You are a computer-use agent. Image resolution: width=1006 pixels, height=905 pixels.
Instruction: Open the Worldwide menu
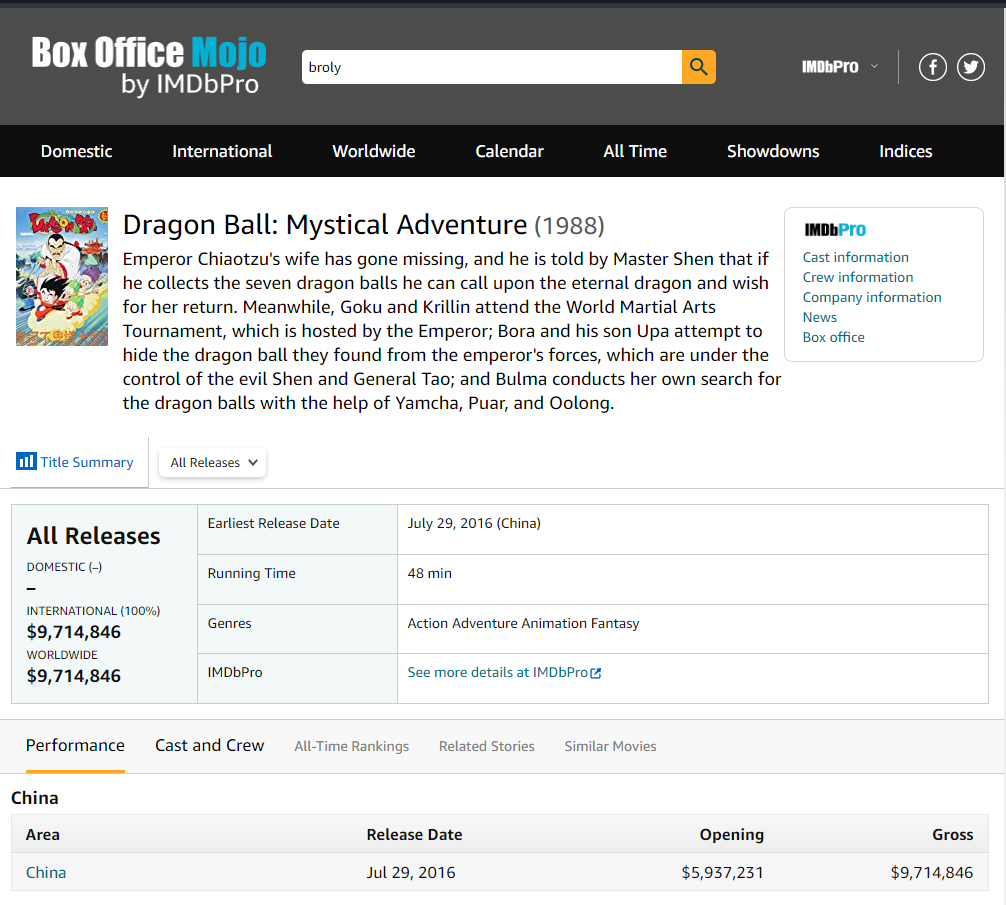pos(373,151)
